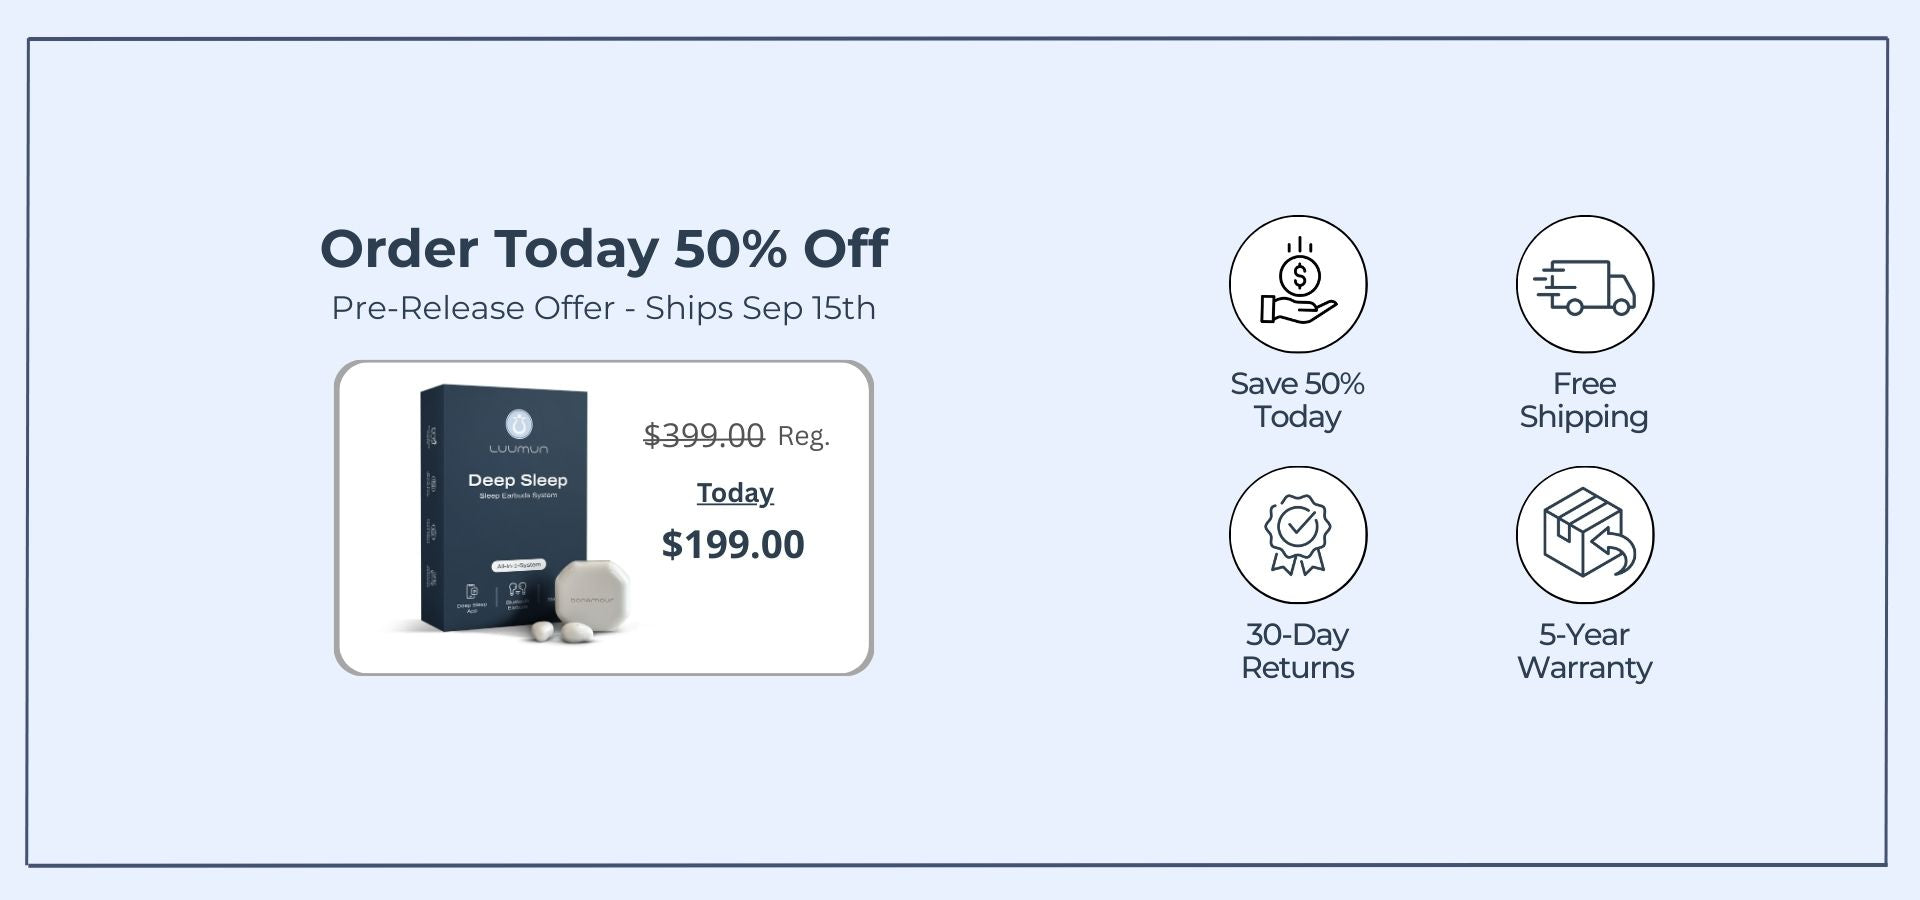Click the small earbuds beside the case
This screenshot has width=1920, height=900.
pos(561,632)
